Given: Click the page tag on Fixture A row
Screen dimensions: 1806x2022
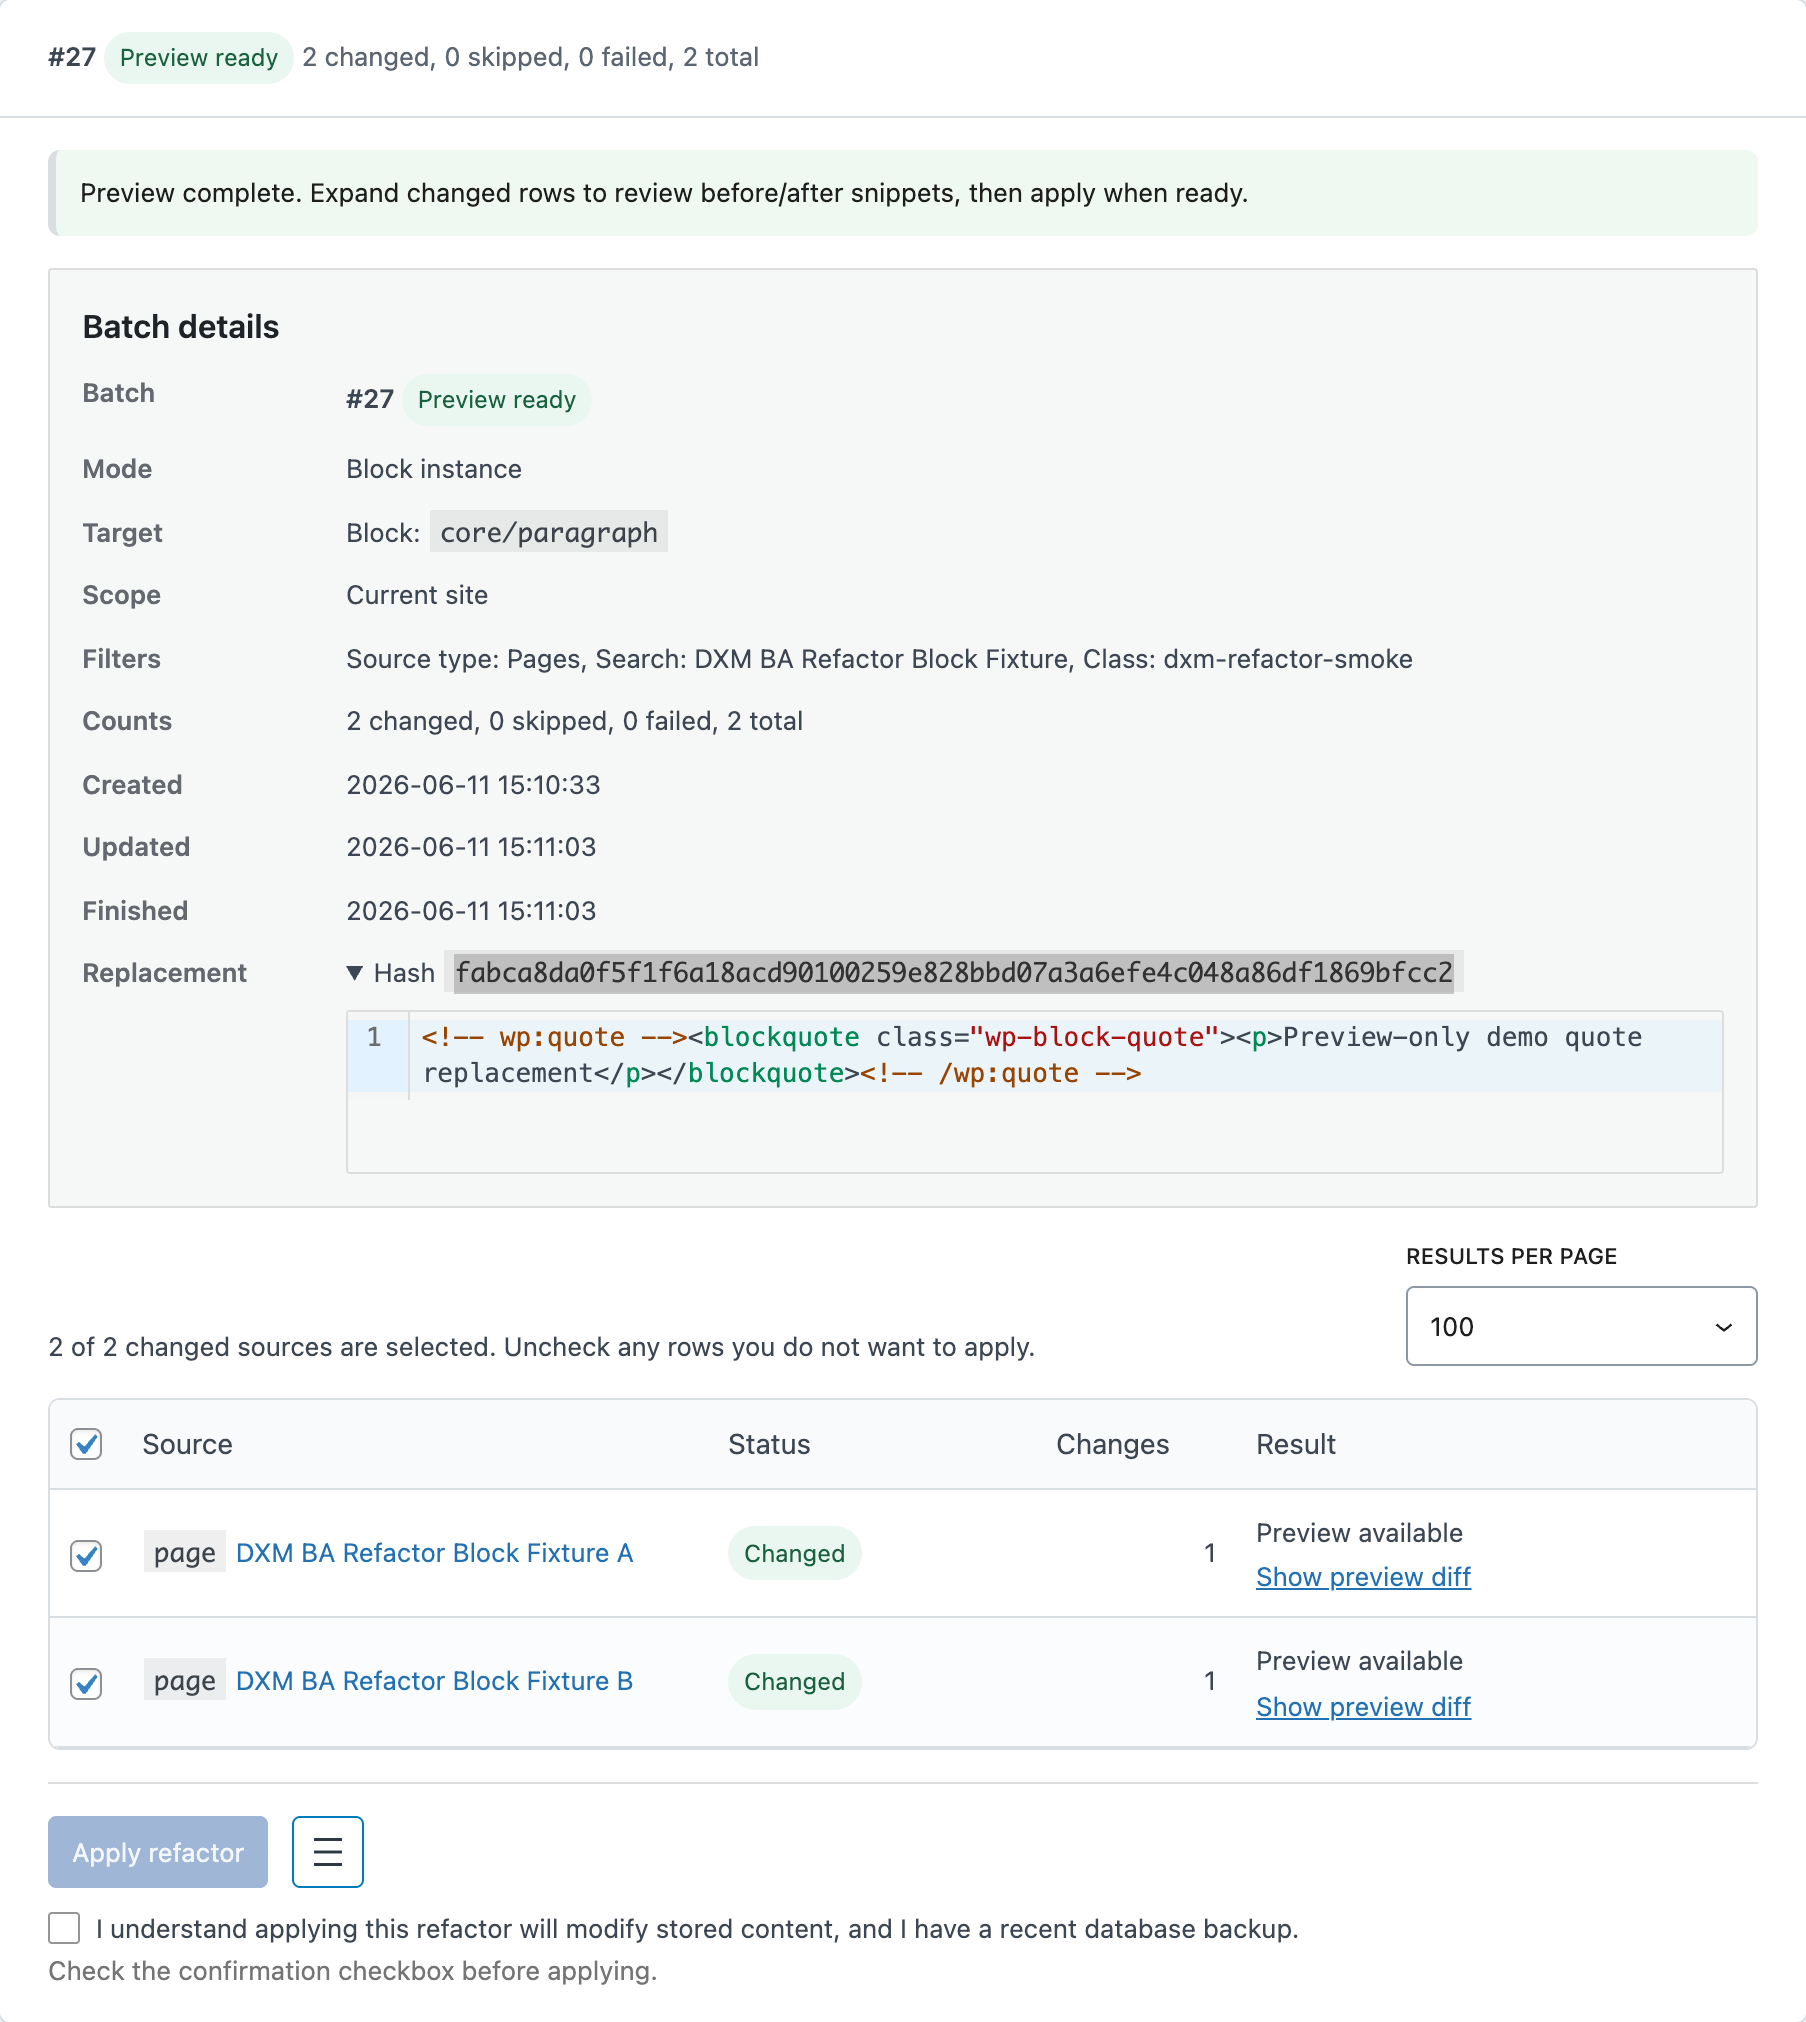Looking at the screenshot, I should (x=185, y=1553).
